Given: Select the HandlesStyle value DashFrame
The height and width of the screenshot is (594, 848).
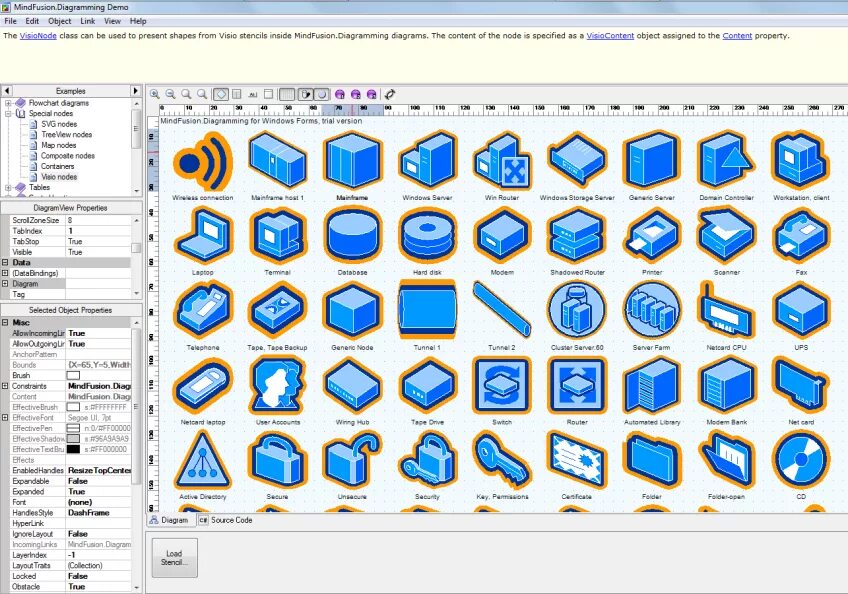Looking at the screenshot, I should (98, 513).
